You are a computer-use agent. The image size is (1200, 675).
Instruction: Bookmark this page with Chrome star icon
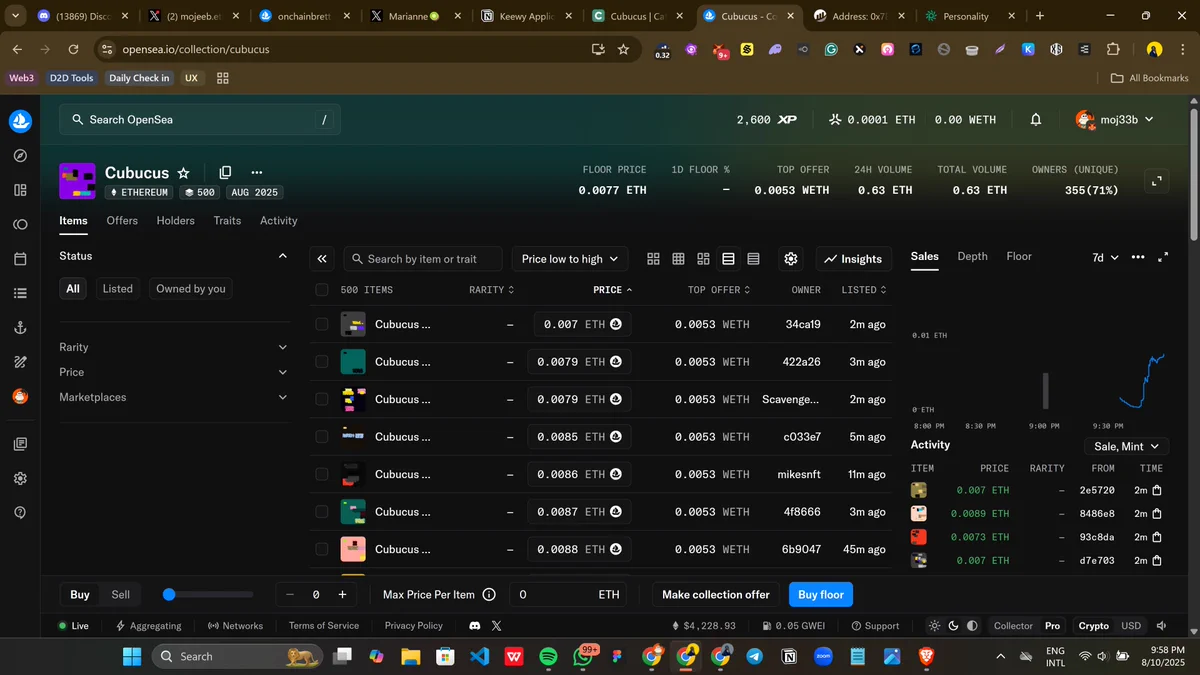(623, 49)
